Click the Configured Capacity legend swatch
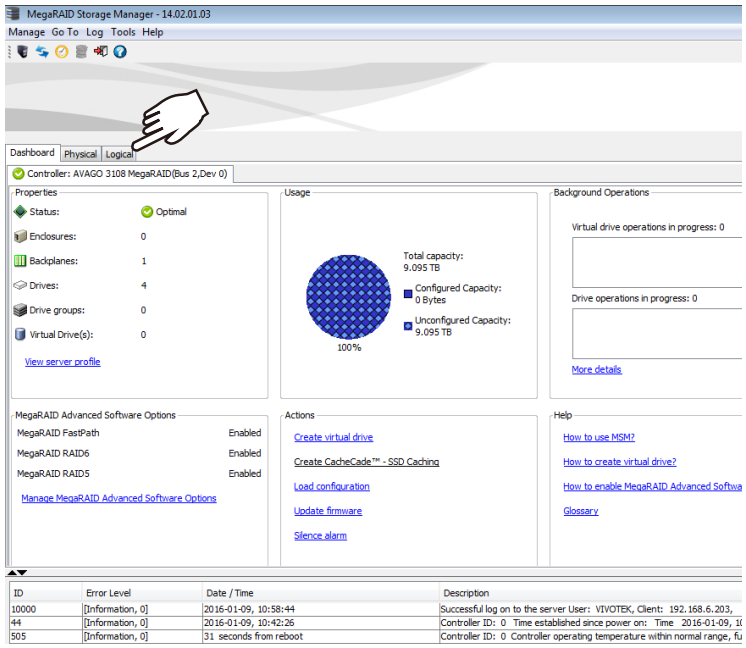 [408, 294]
